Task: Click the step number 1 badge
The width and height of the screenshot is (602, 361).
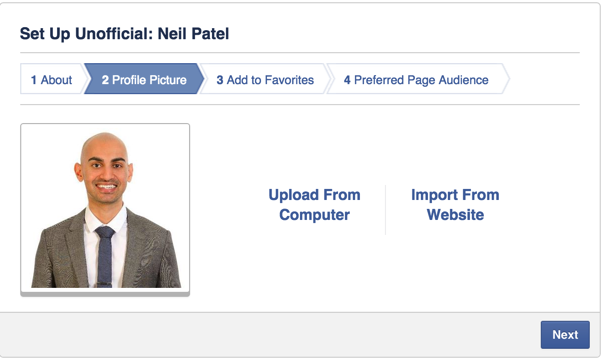Action: click(34, 80)
